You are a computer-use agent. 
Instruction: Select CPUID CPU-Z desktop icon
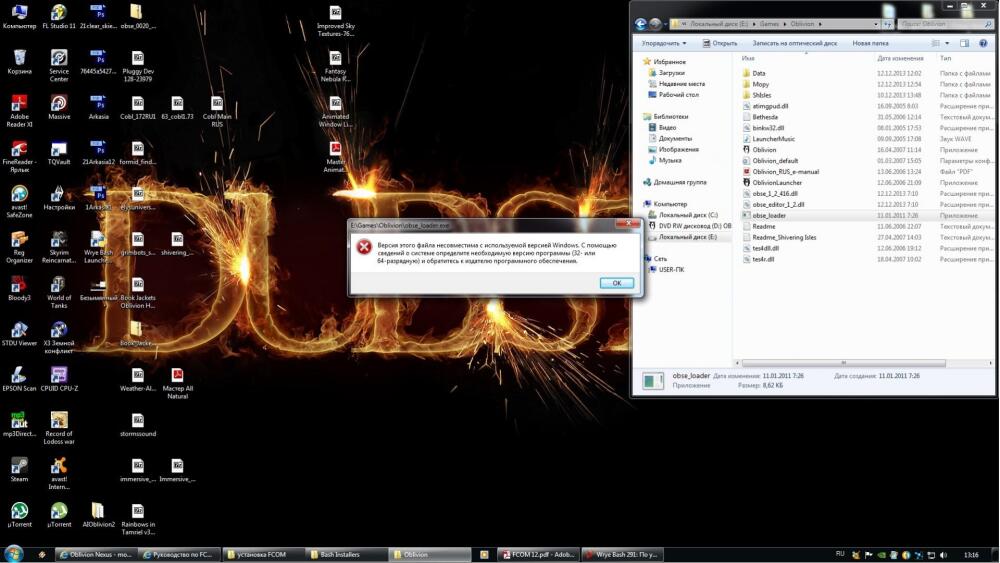tap(59, 379)
